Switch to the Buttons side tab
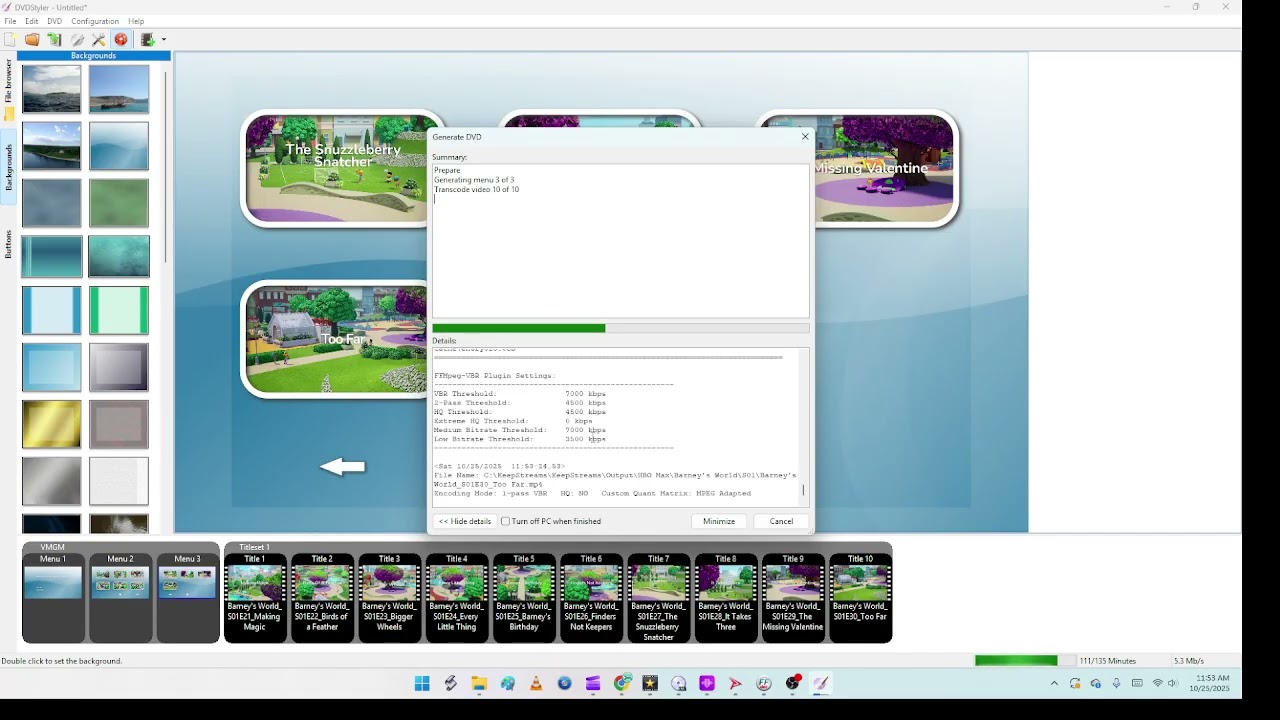 pos(8,244)
